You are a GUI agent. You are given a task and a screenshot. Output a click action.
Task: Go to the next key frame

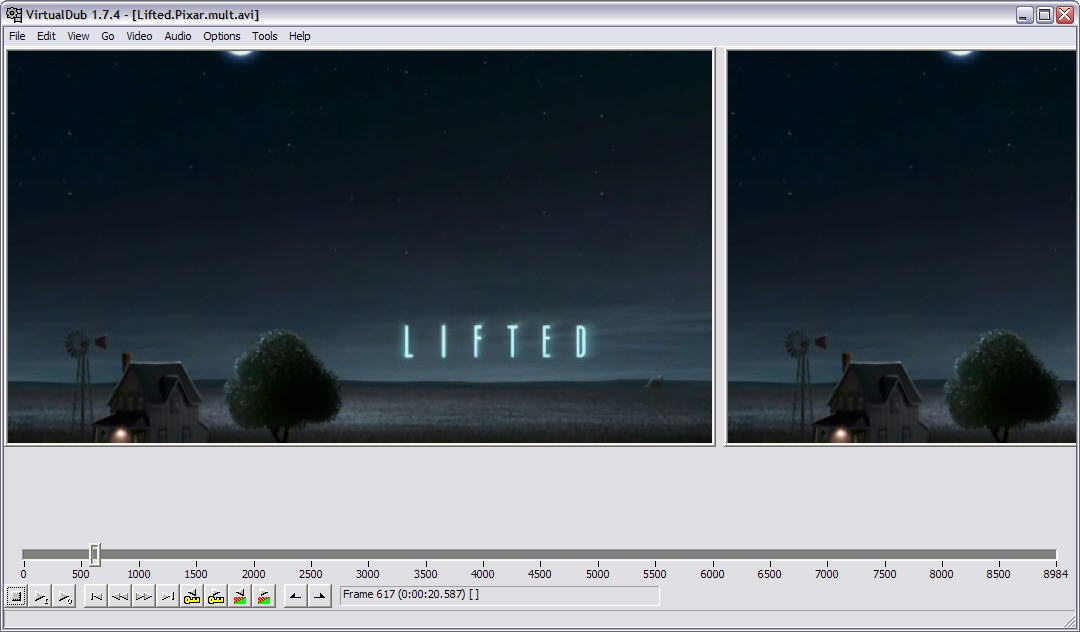click(216, 596)
